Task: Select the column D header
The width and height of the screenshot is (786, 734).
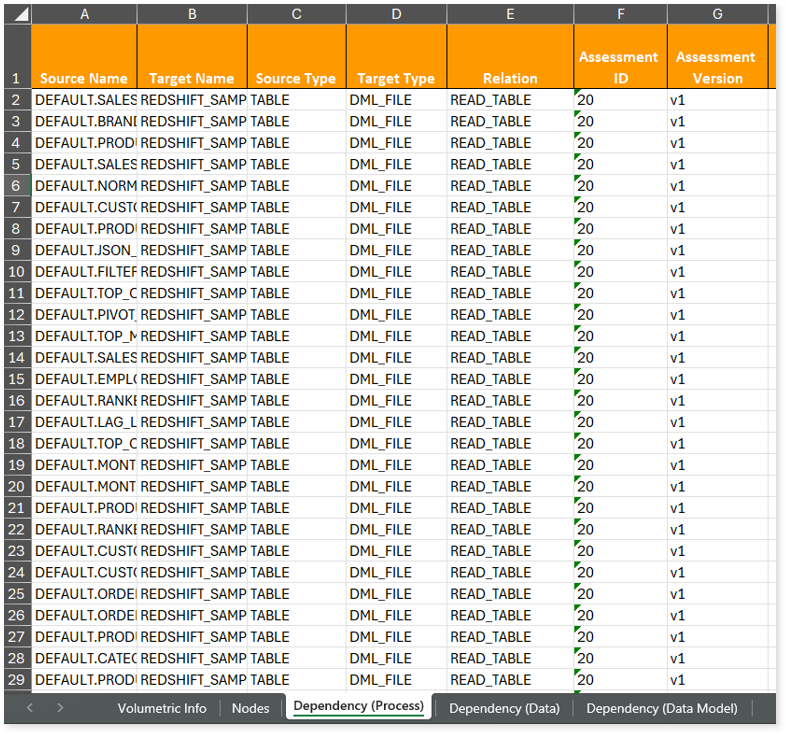Action: point(396,14)
